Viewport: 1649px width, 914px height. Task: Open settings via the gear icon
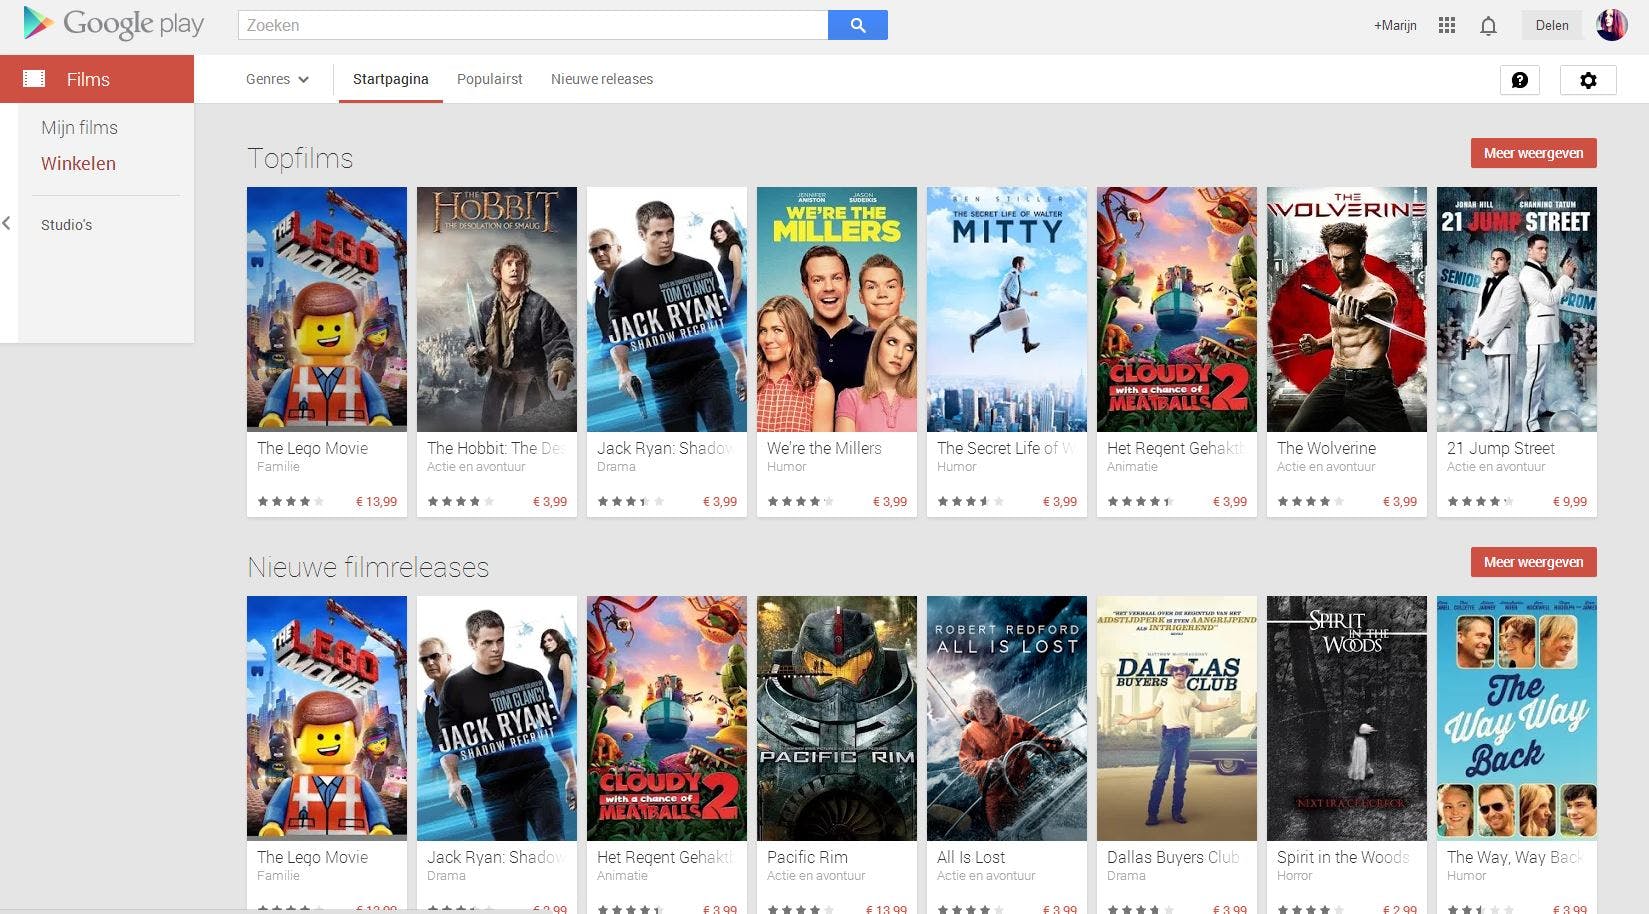[x=1588, y=80]
